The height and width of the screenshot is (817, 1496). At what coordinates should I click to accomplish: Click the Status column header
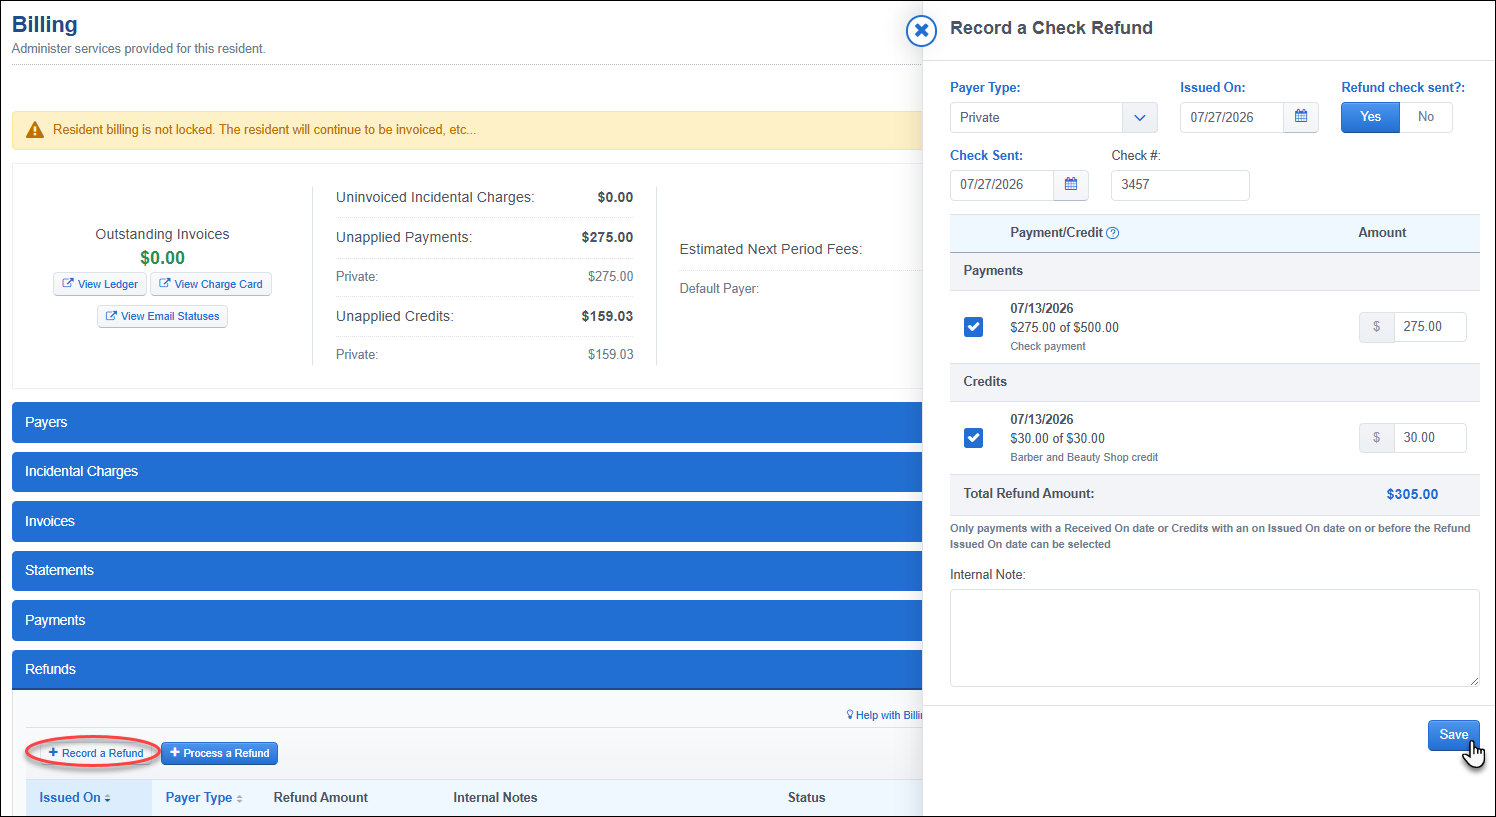[x=806, y=797]
